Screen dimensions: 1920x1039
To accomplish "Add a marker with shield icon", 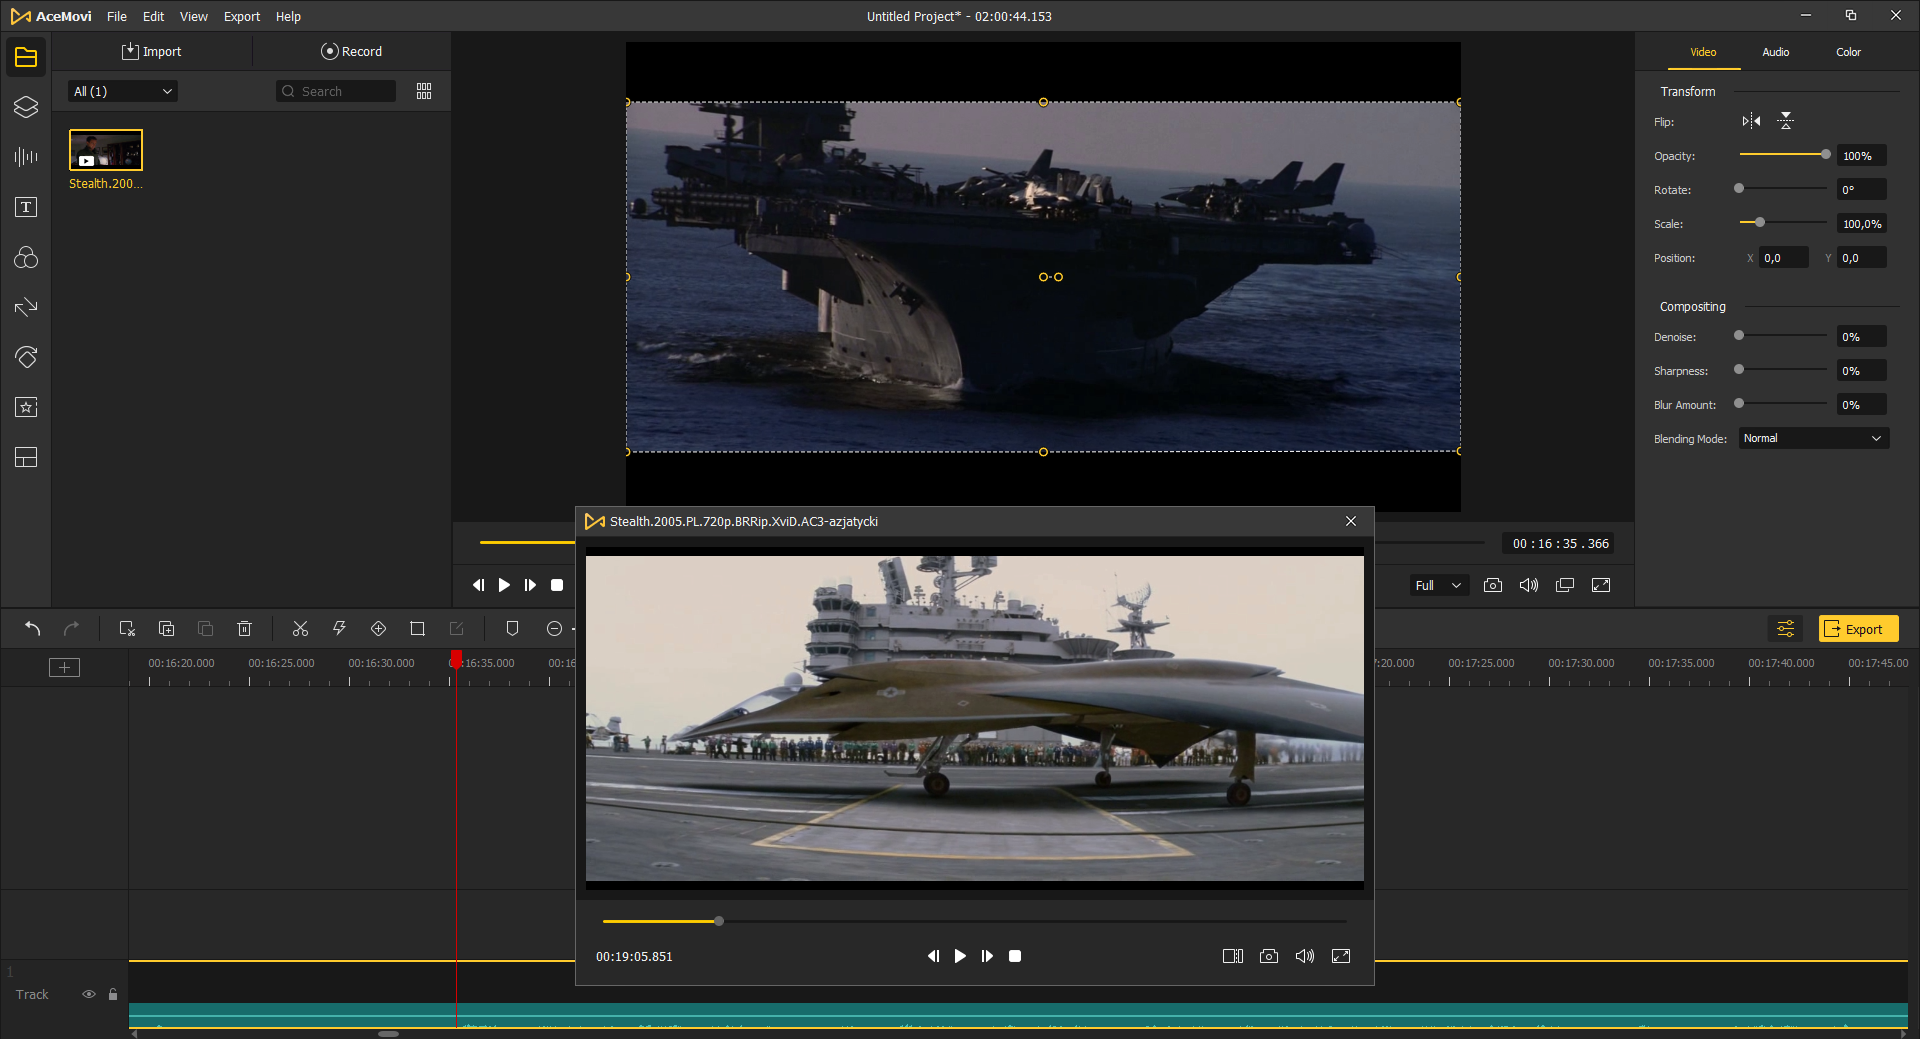I will point(512,629).
